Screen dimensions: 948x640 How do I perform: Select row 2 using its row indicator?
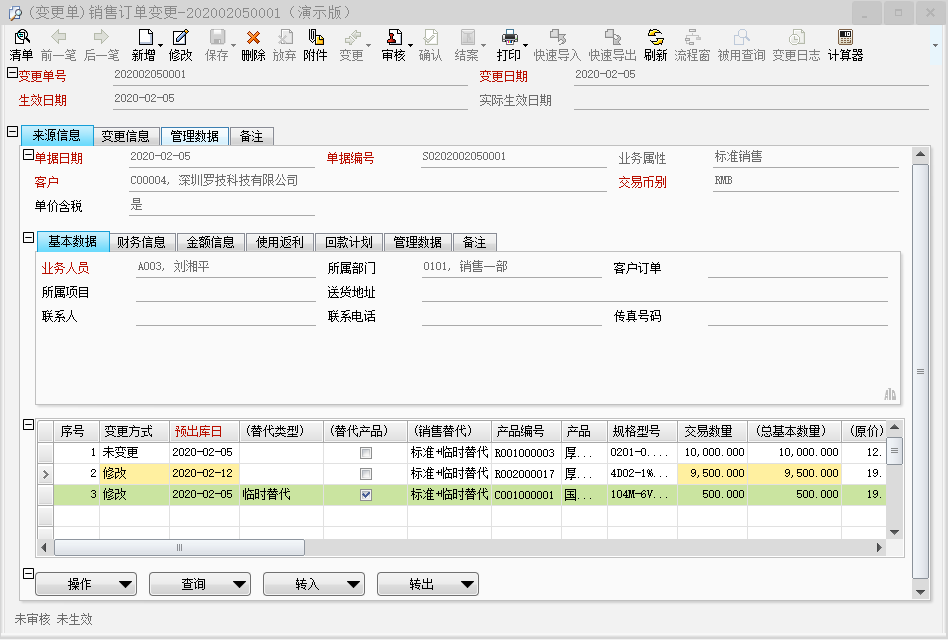click(x=45, y=474)
